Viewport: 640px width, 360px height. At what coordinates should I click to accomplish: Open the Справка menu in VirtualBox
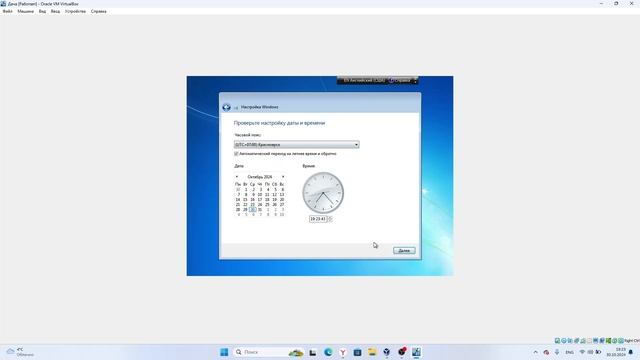click(98, 11)
